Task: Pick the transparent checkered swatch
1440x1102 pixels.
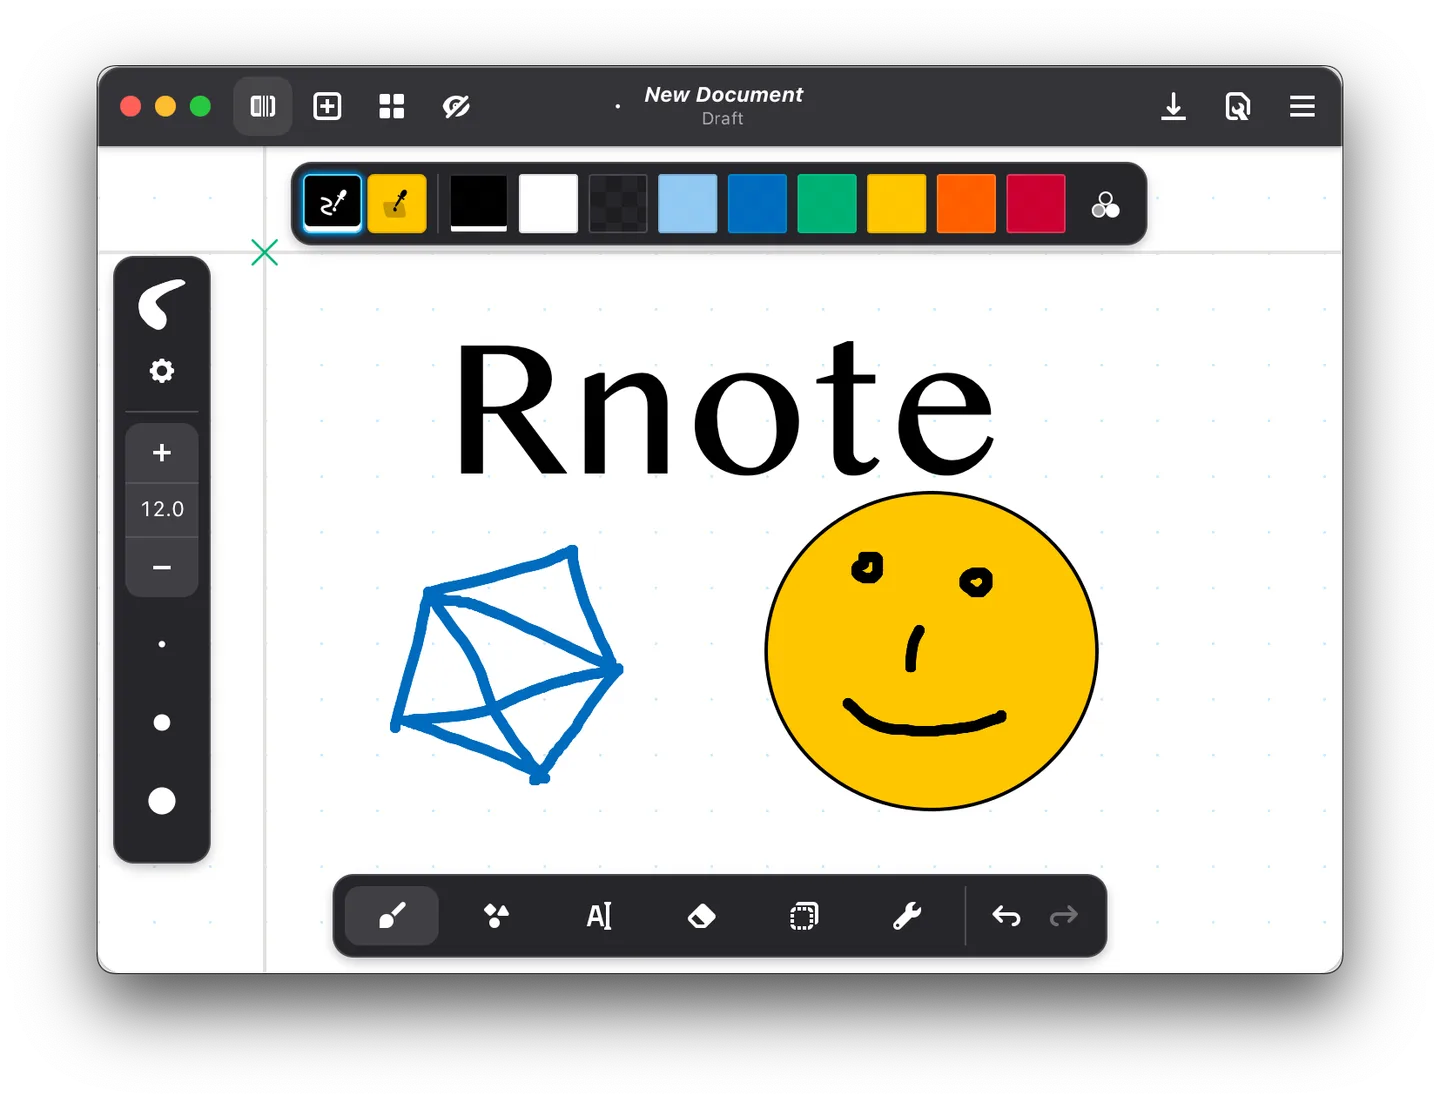Action: click(x=618, y=203)
